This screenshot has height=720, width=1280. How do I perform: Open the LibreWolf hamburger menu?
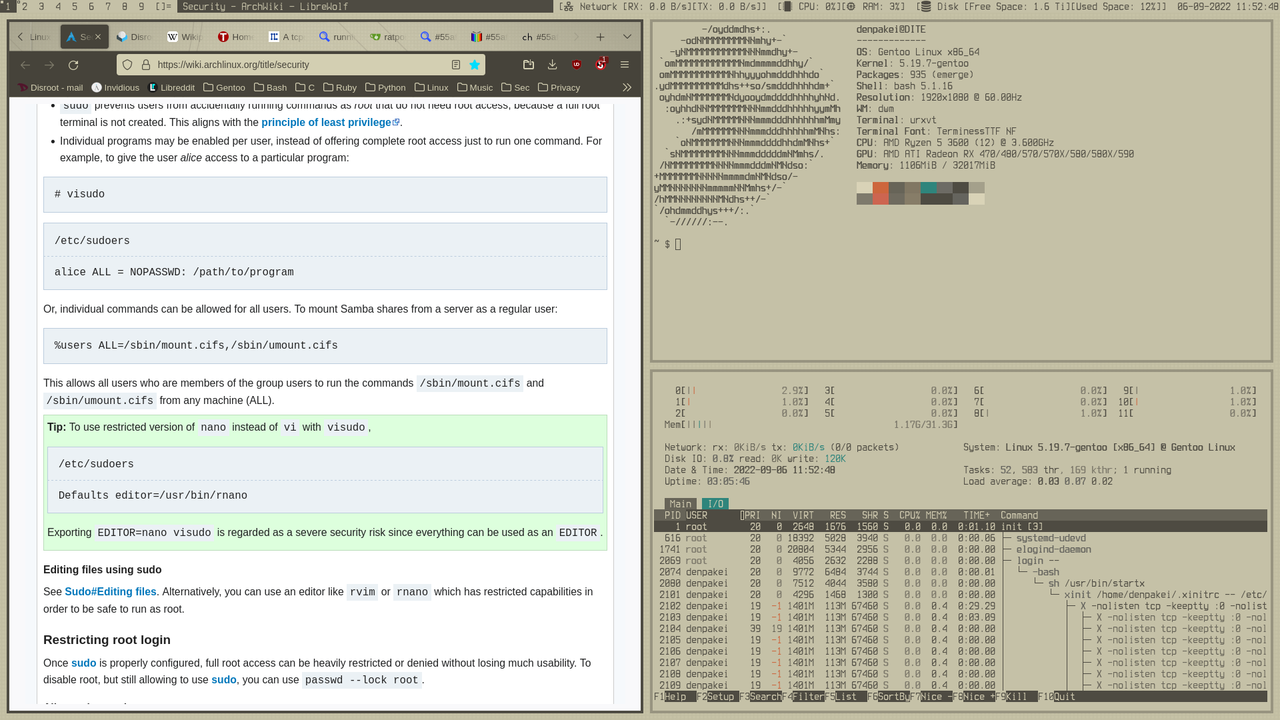pos(625,64)
